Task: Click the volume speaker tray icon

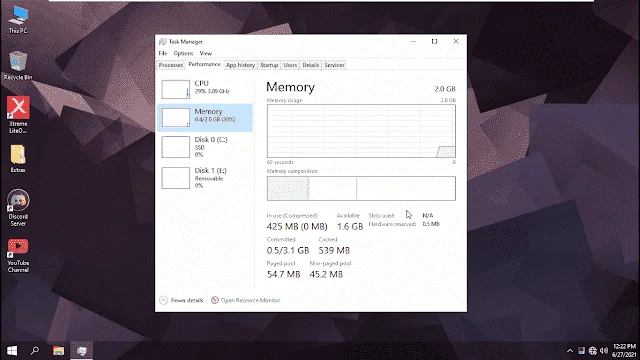Action: (x=604, y=351)
